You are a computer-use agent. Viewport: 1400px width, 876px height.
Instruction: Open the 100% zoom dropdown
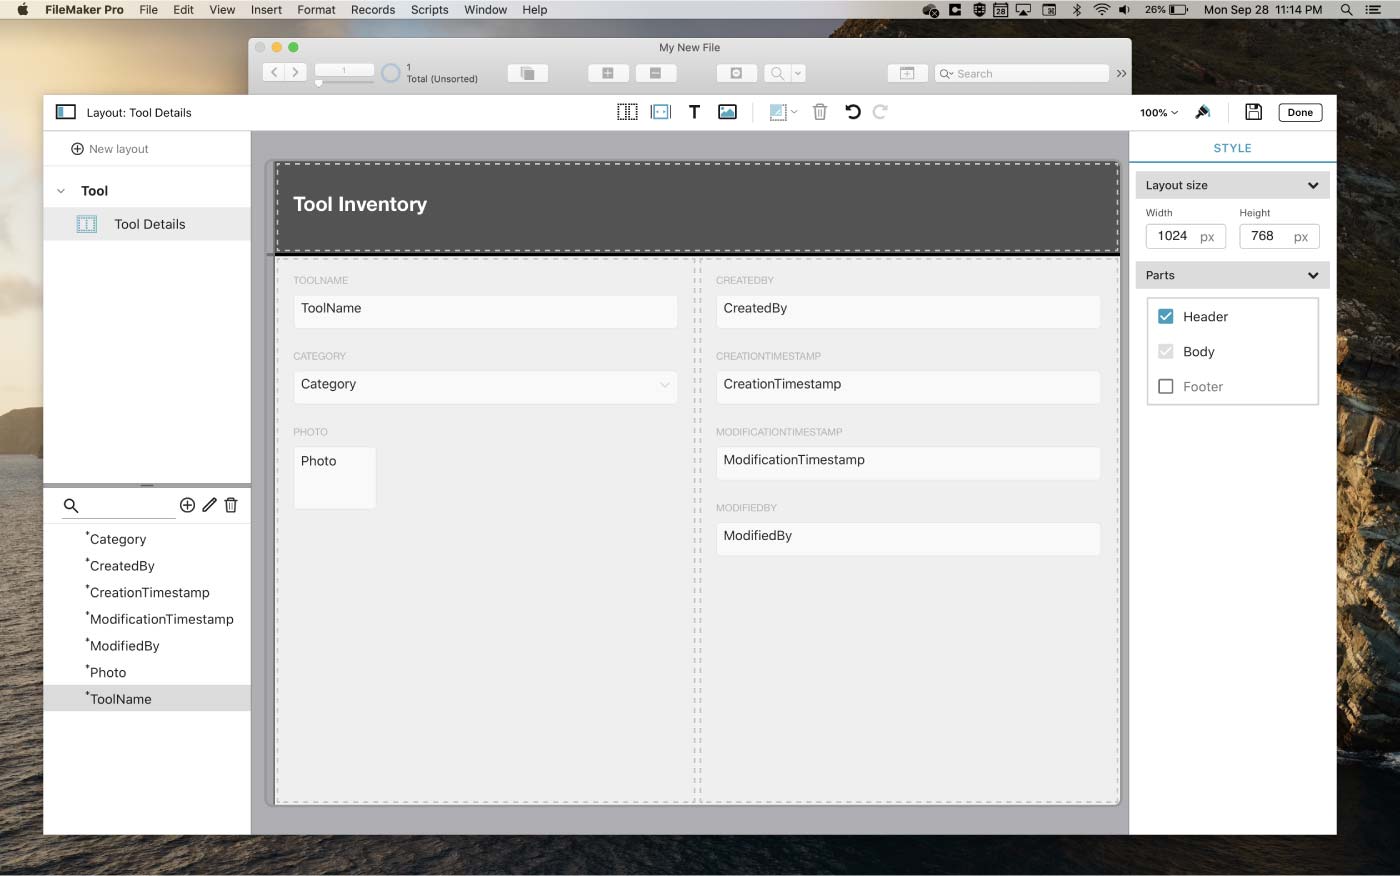point(1158,113)
